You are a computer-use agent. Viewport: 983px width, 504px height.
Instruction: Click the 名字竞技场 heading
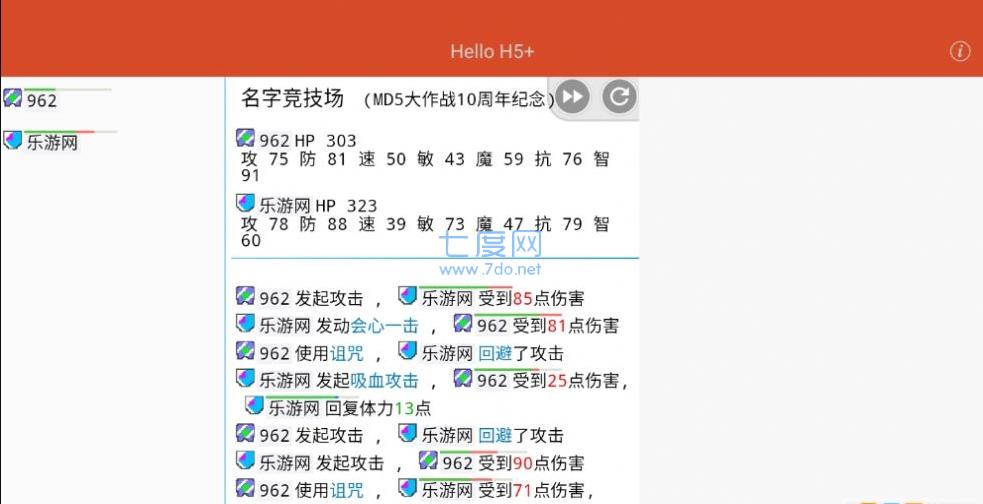coord(292,98)
